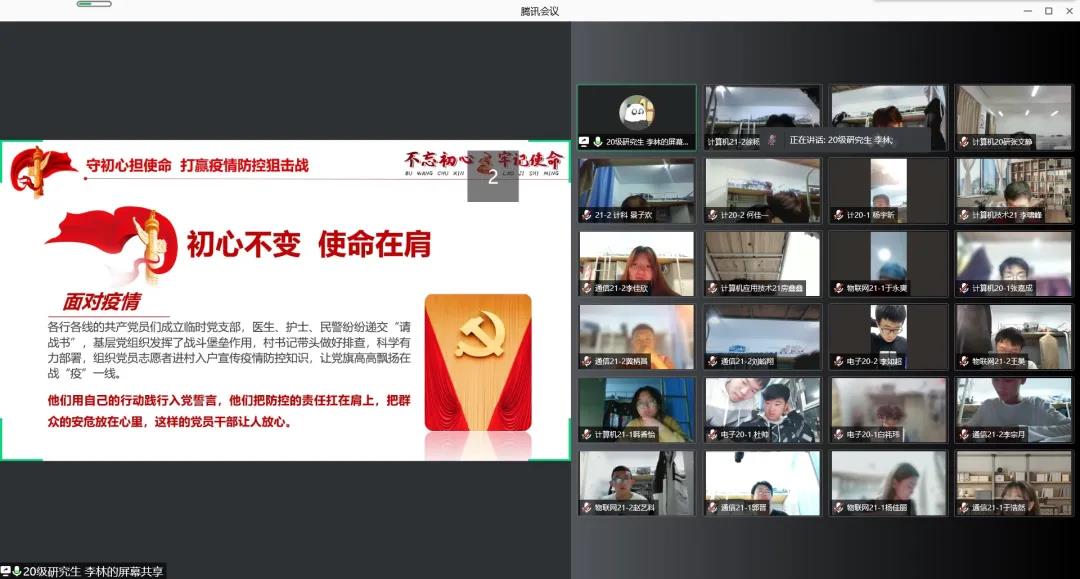Select 李林's avatar video tile

tap(636, 115)
